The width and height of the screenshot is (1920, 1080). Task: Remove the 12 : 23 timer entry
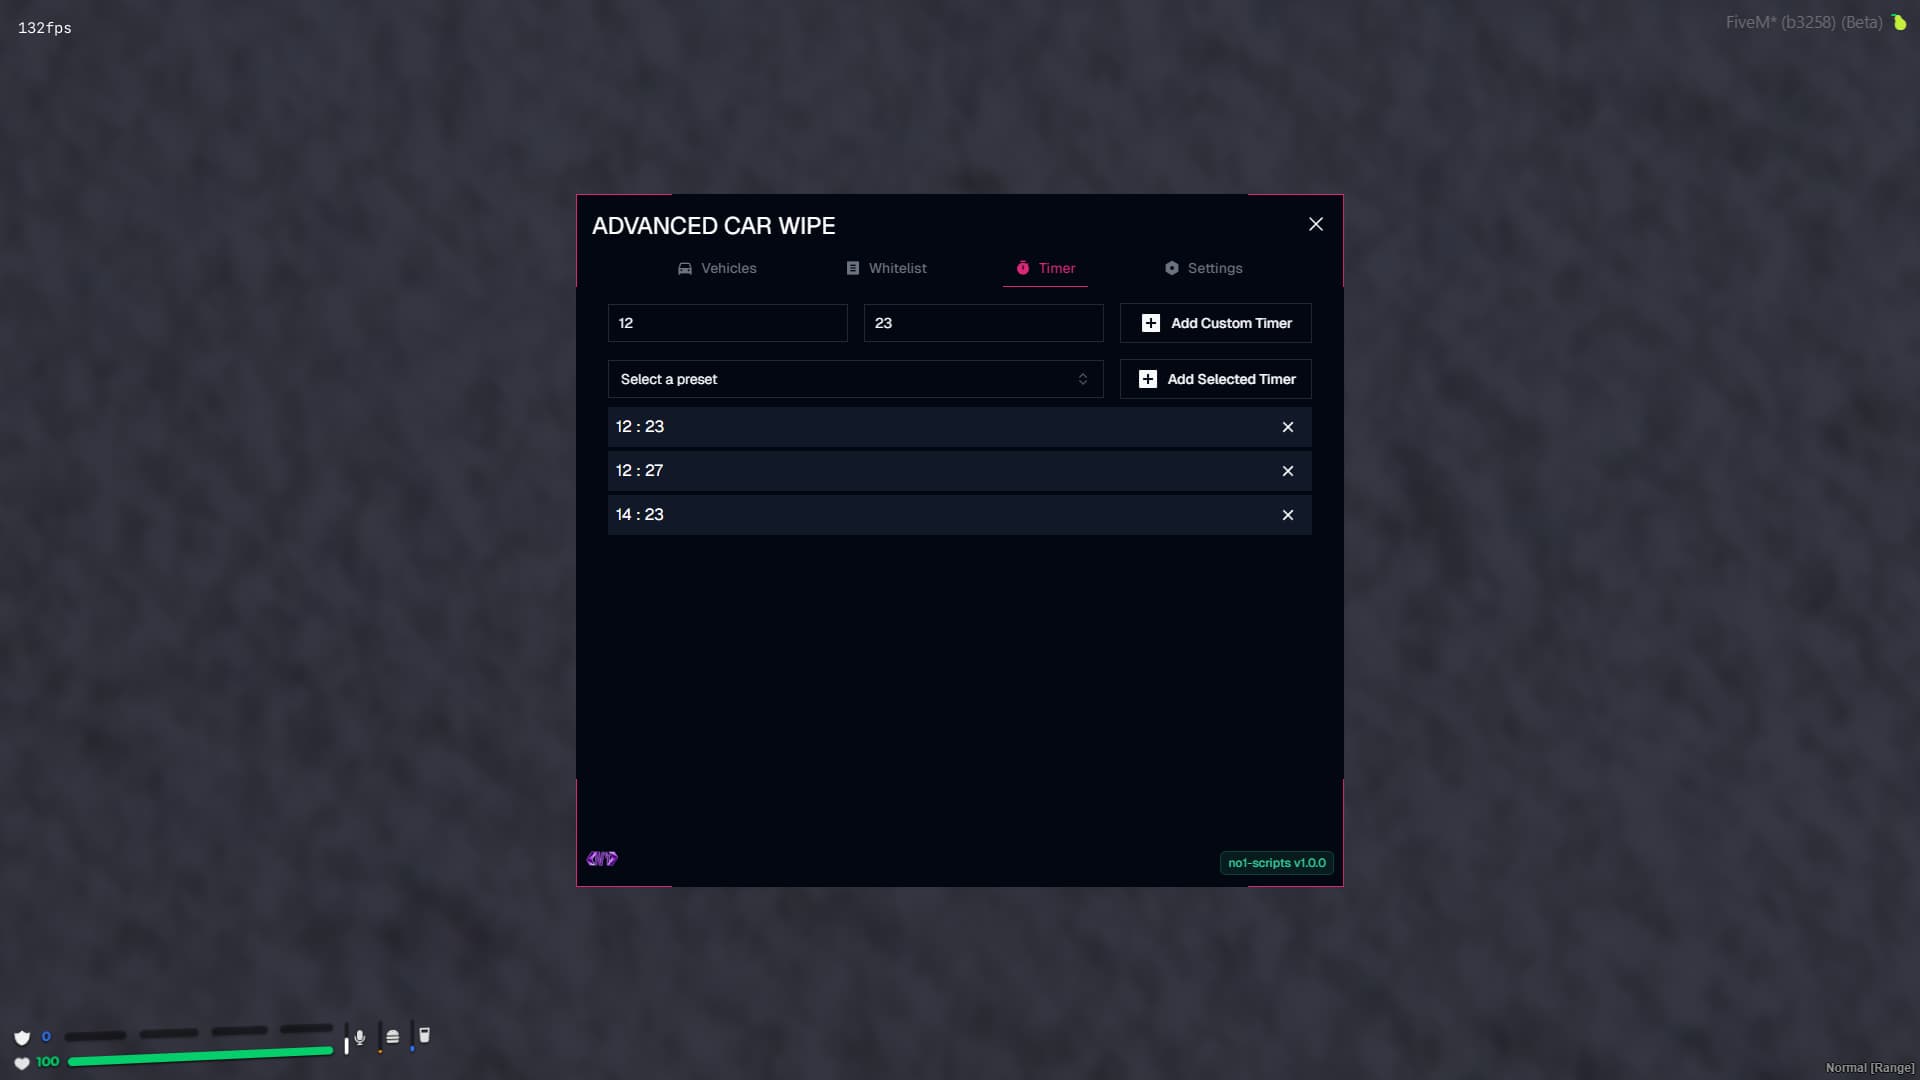(x=1288, y=427)
